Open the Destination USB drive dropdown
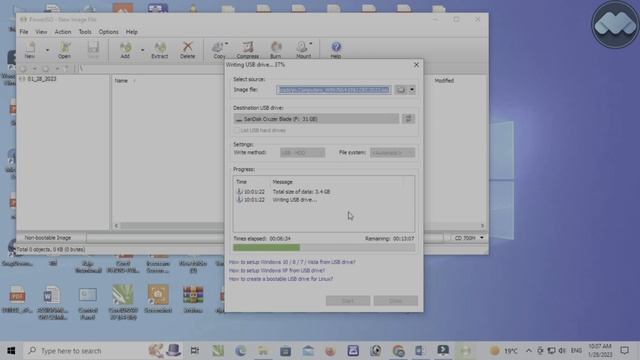640x360 pixels. pos(316,119)
